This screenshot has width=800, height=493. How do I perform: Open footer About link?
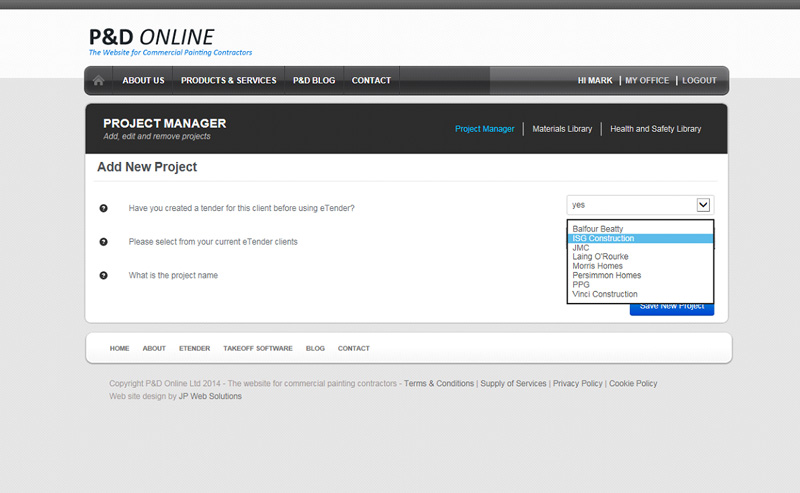pyautogui.click(x=154, y=348)
